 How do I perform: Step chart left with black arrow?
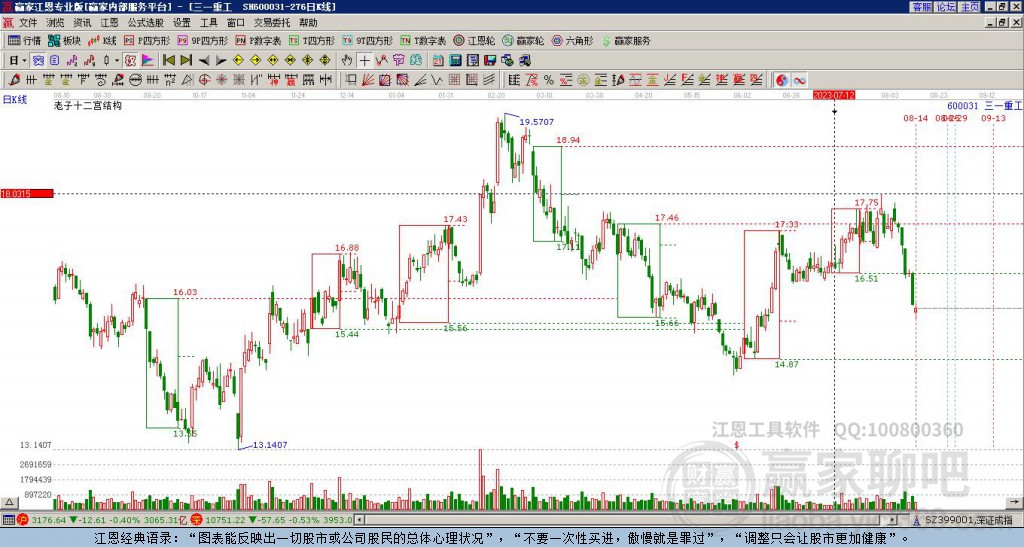pyautogui.click(x=204, y=61)
